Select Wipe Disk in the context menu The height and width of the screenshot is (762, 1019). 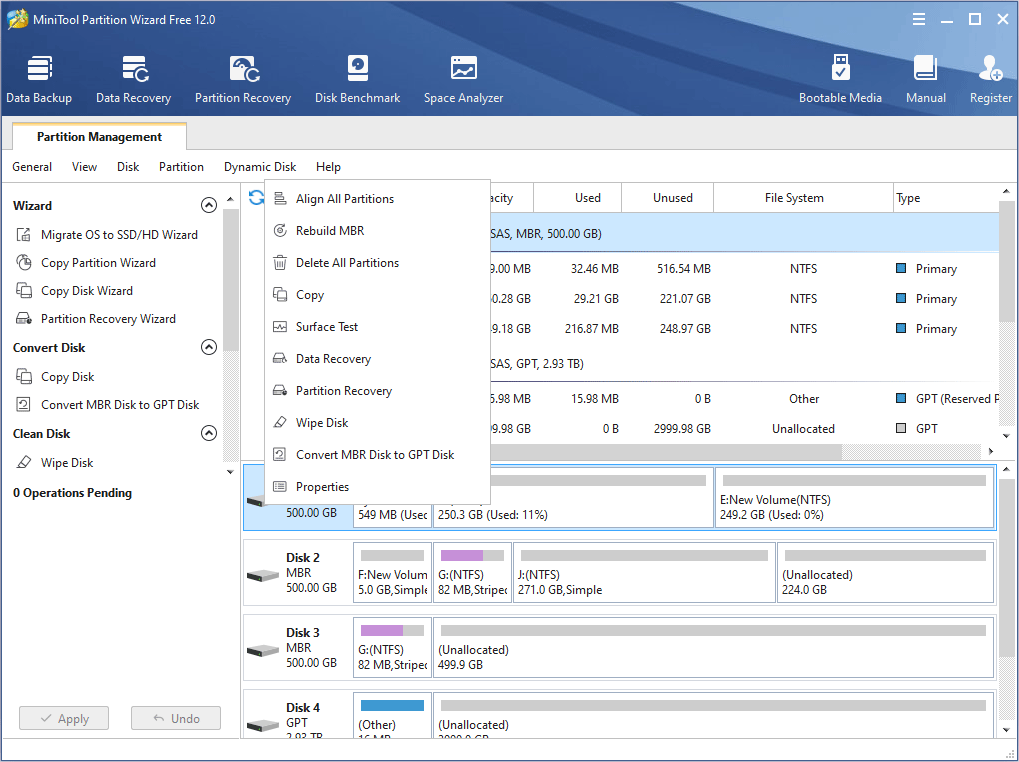[378, 422]
